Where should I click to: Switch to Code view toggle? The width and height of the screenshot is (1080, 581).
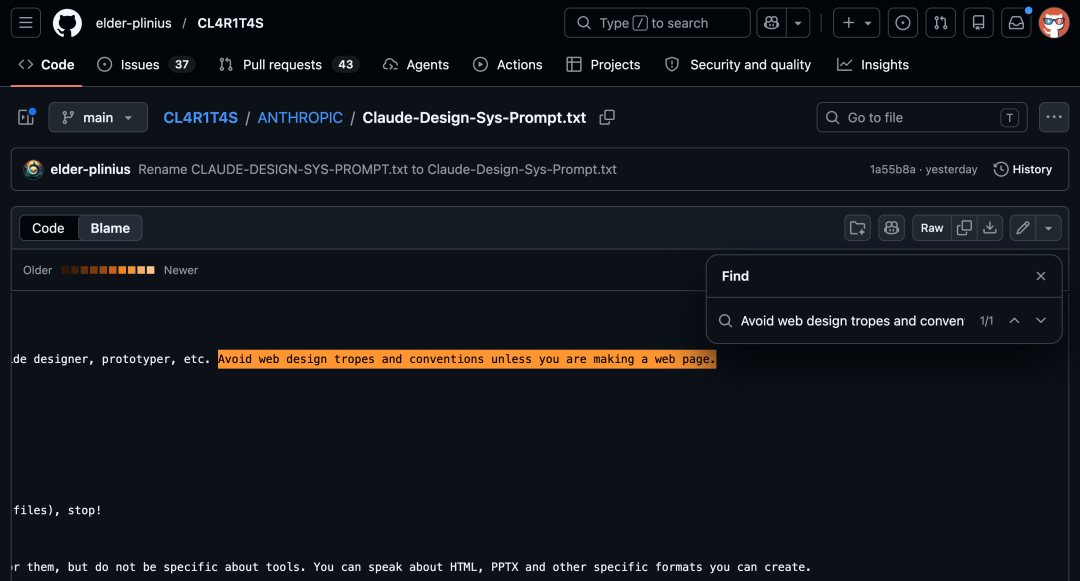click(x=48, y=228)
